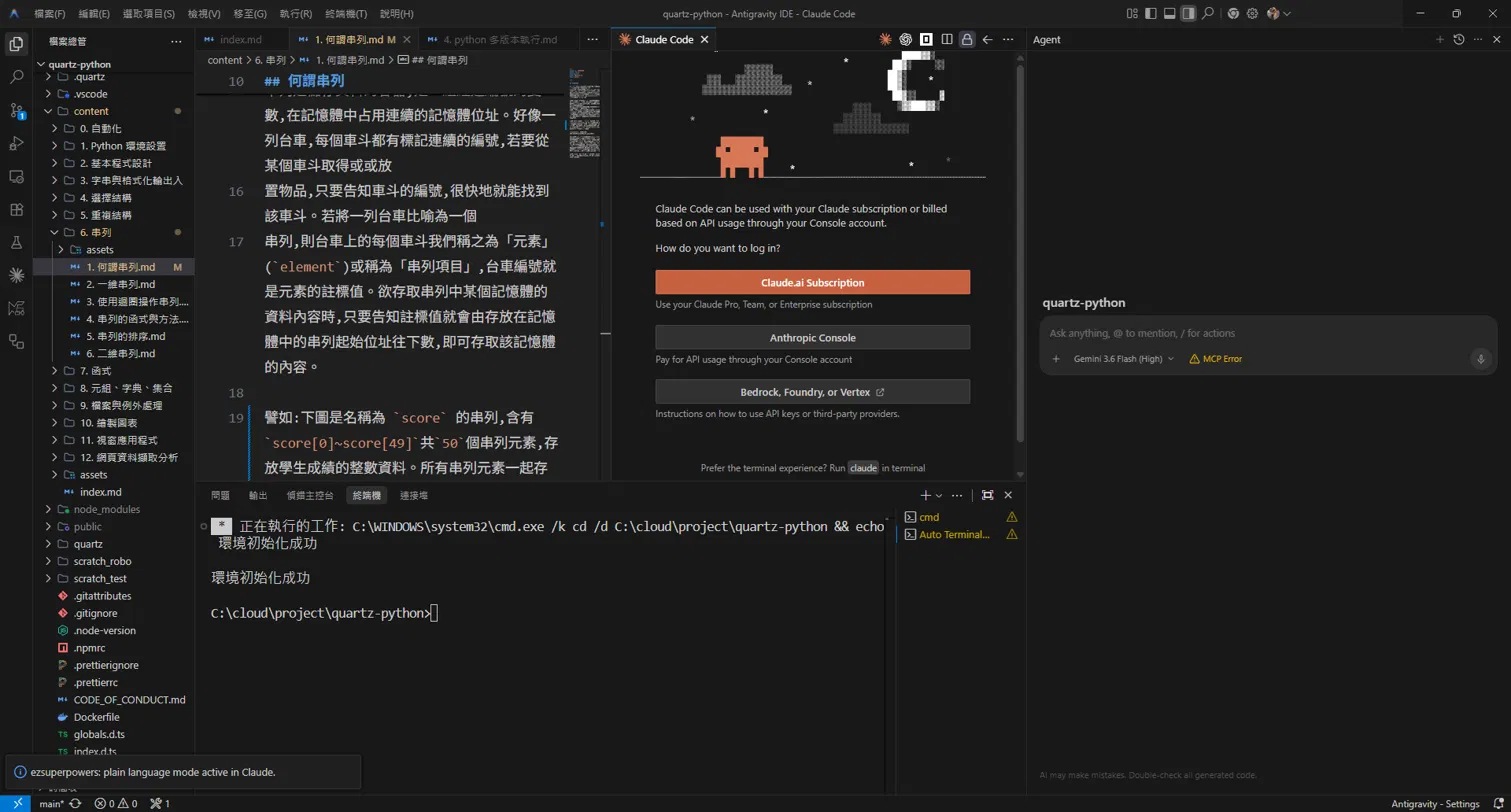Open the Testing flask icon view

(16, 242)
